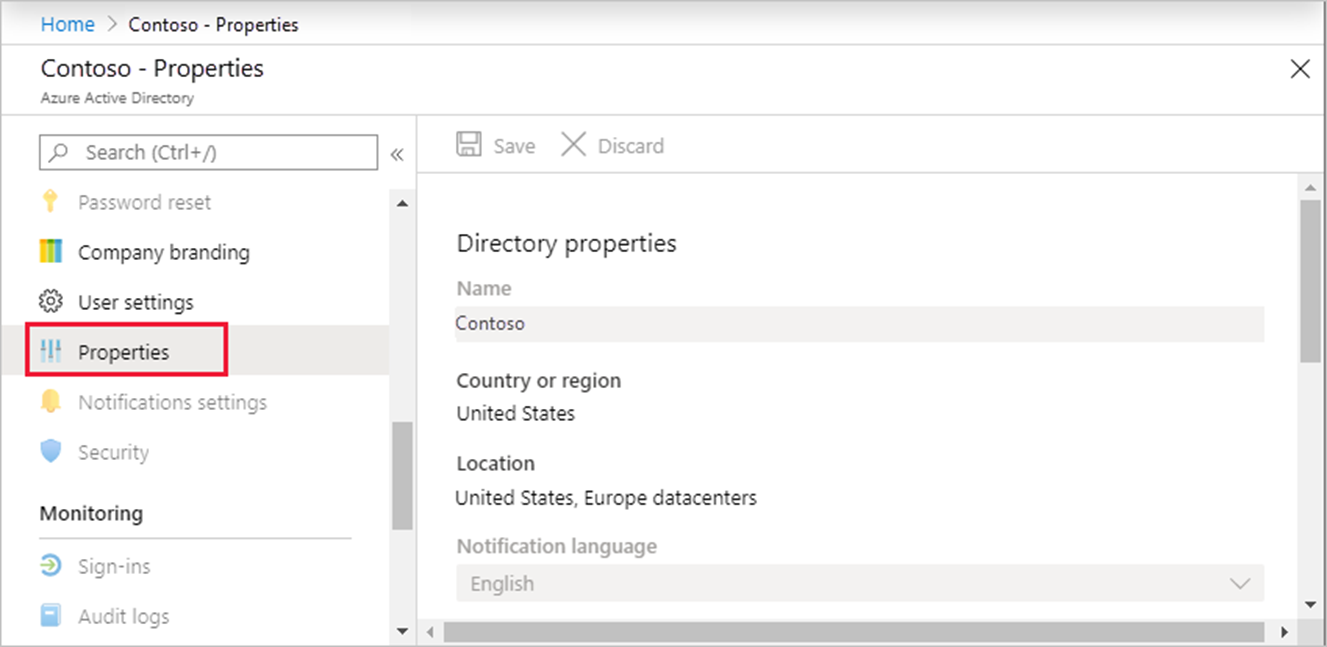Click the Company branding icon
This screenshot has width=1327, height=647.
(50, 252)
